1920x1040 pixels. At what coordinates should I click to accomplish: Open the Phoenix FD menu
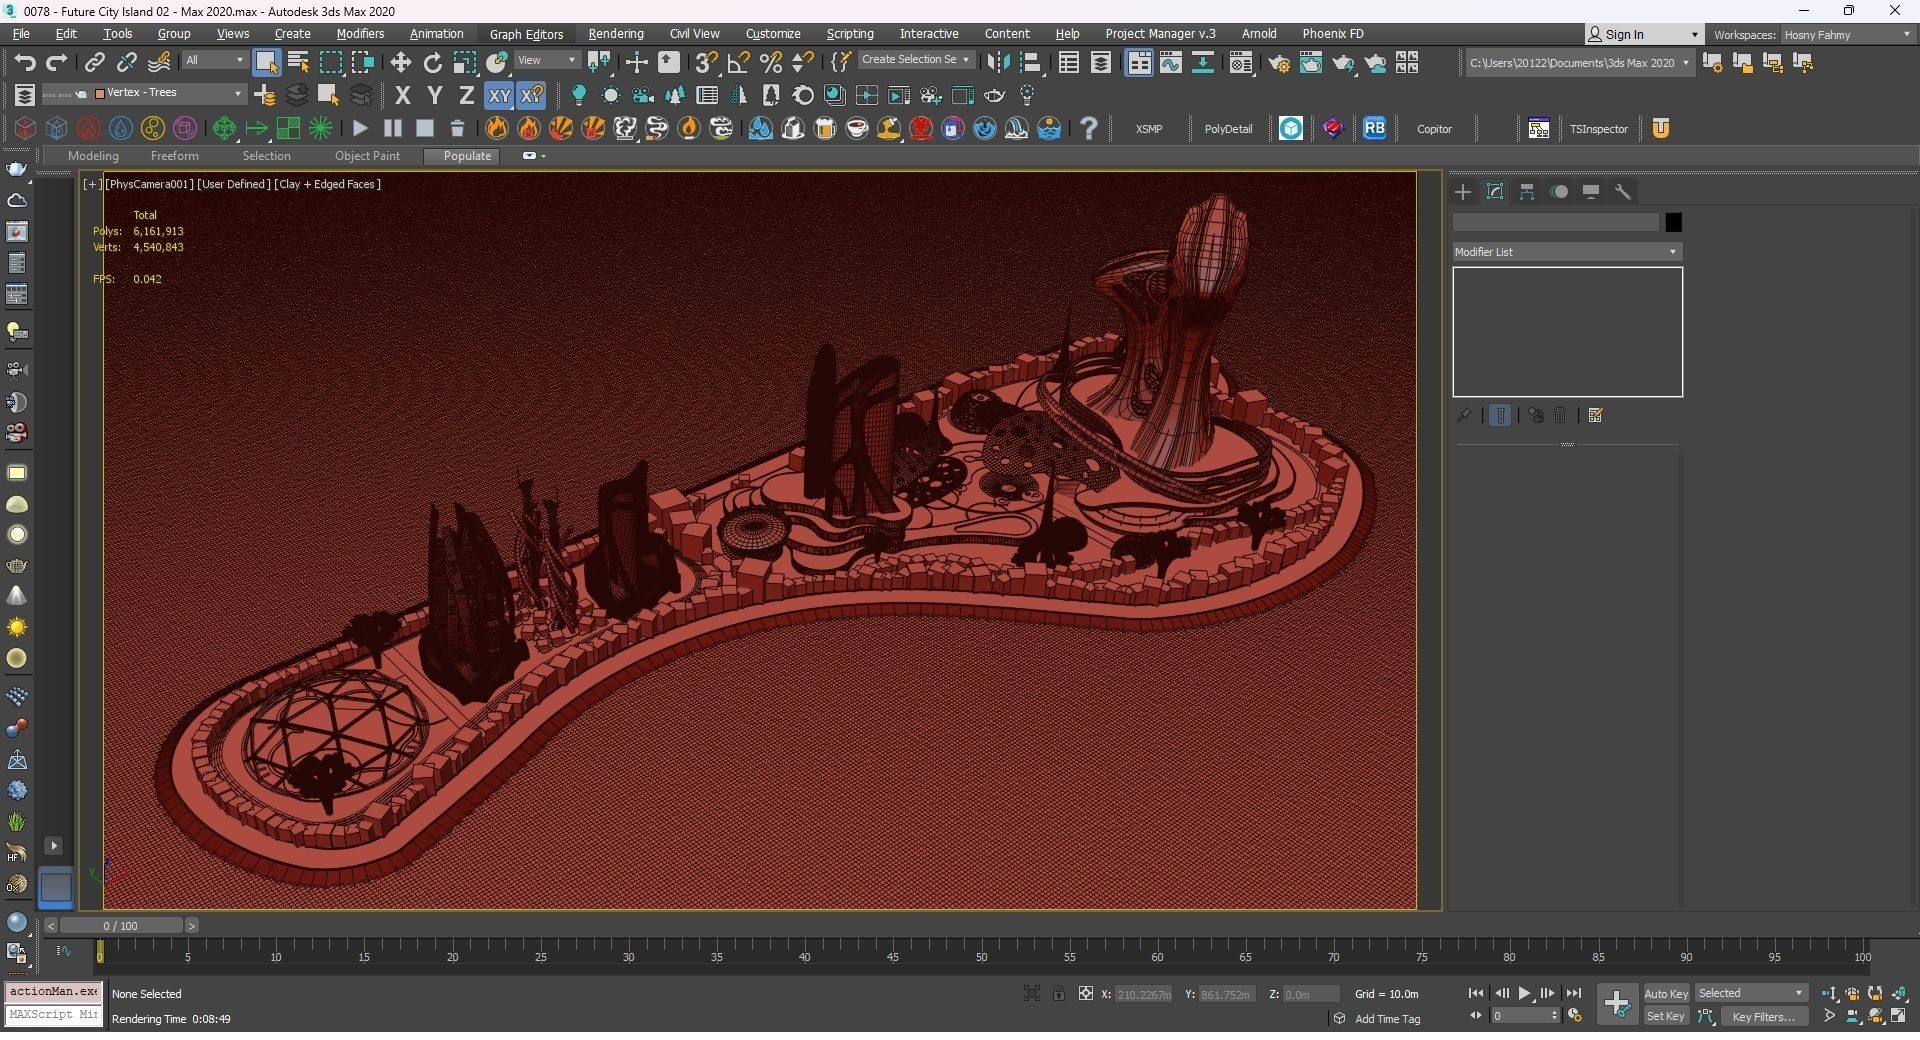click(x=1332, y=34)
